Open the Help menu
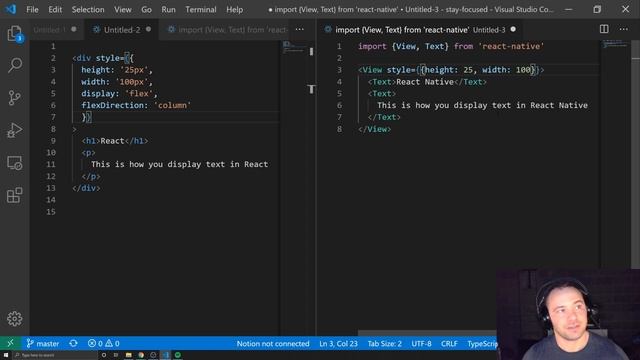Image resolution: width=640 pixels, height=360 pixels. [x=235, y=9]
